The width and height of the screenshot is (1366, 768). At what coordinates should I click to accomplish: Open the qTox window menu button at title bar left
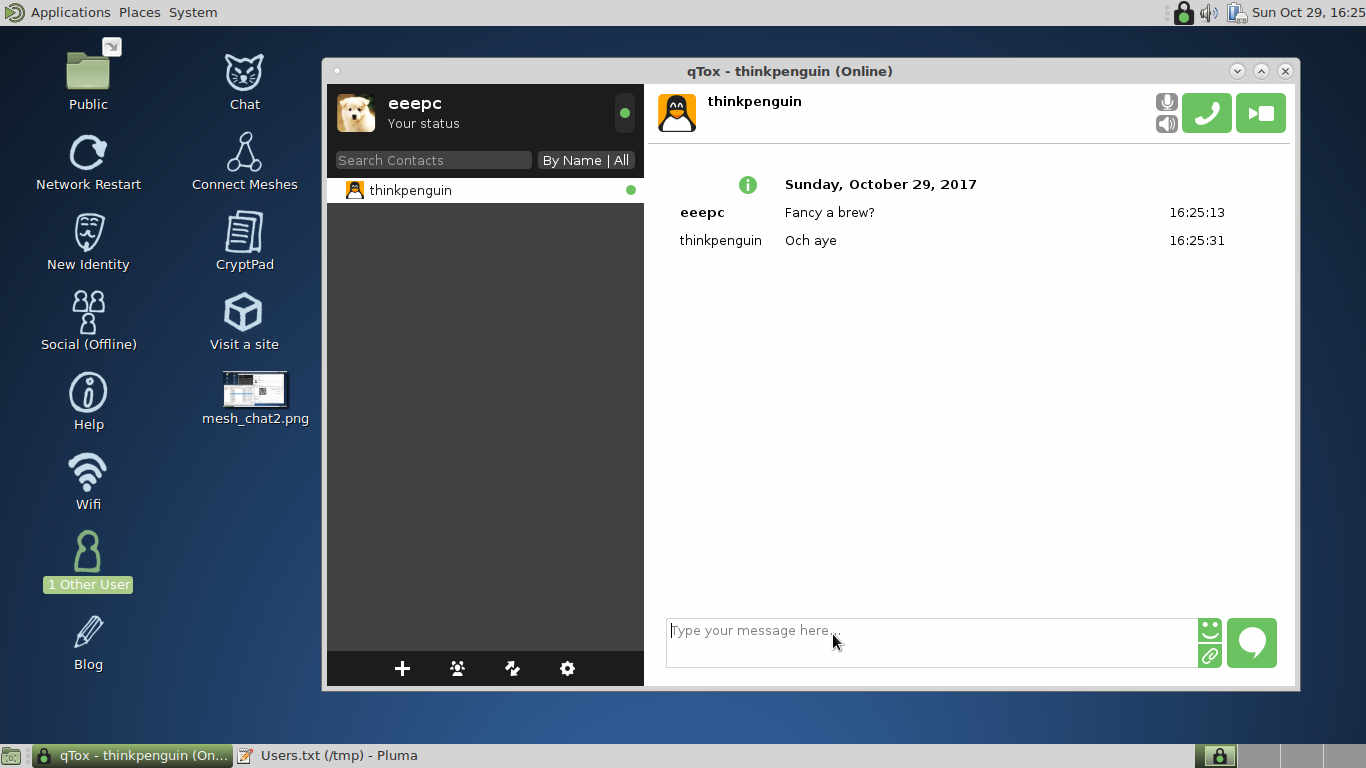pos(337,71)
